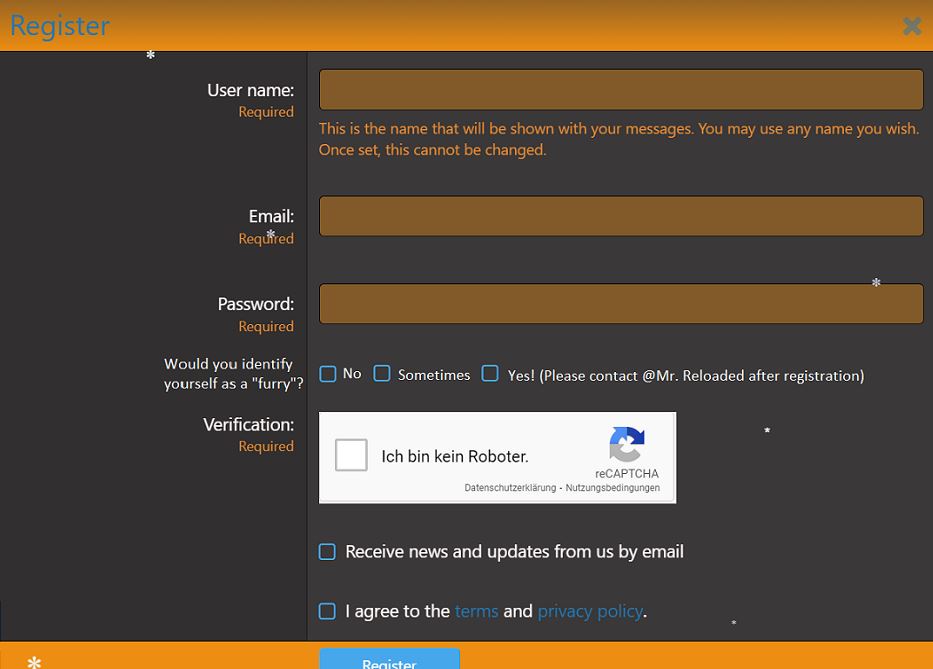Click the "Required" note under Verification

click(266, 446)
